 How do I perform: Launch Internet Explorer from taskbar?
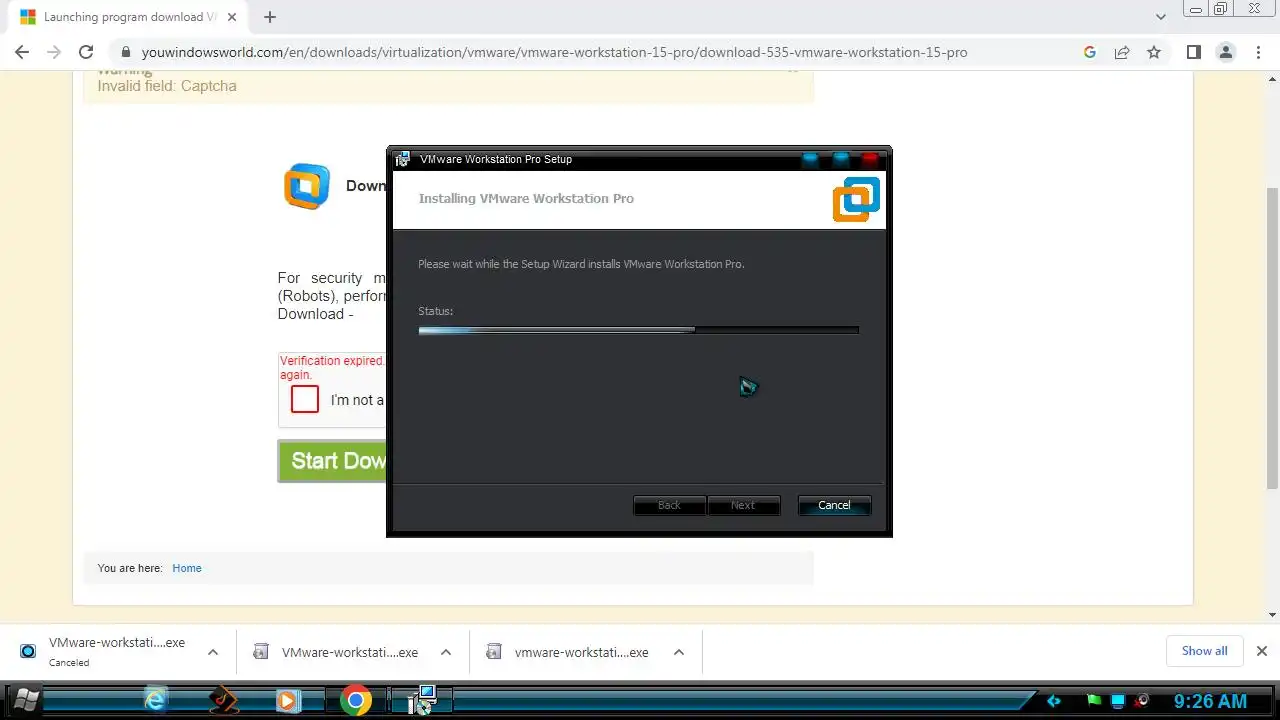pos(155,701)
